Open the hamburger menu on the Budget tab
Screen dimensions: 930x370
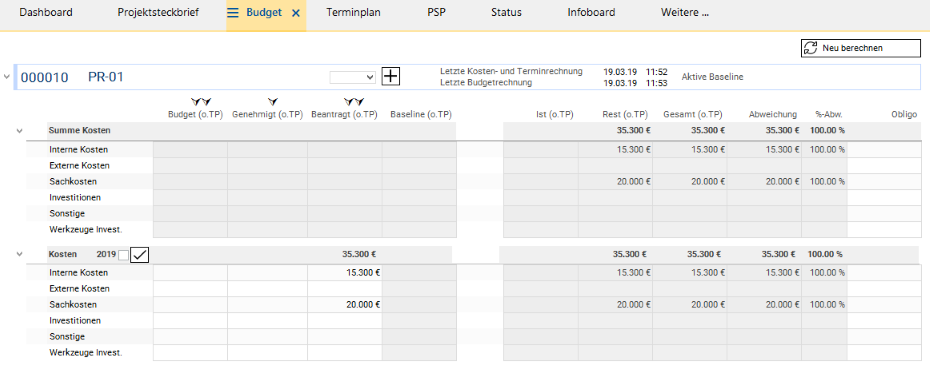click(233, 12)
